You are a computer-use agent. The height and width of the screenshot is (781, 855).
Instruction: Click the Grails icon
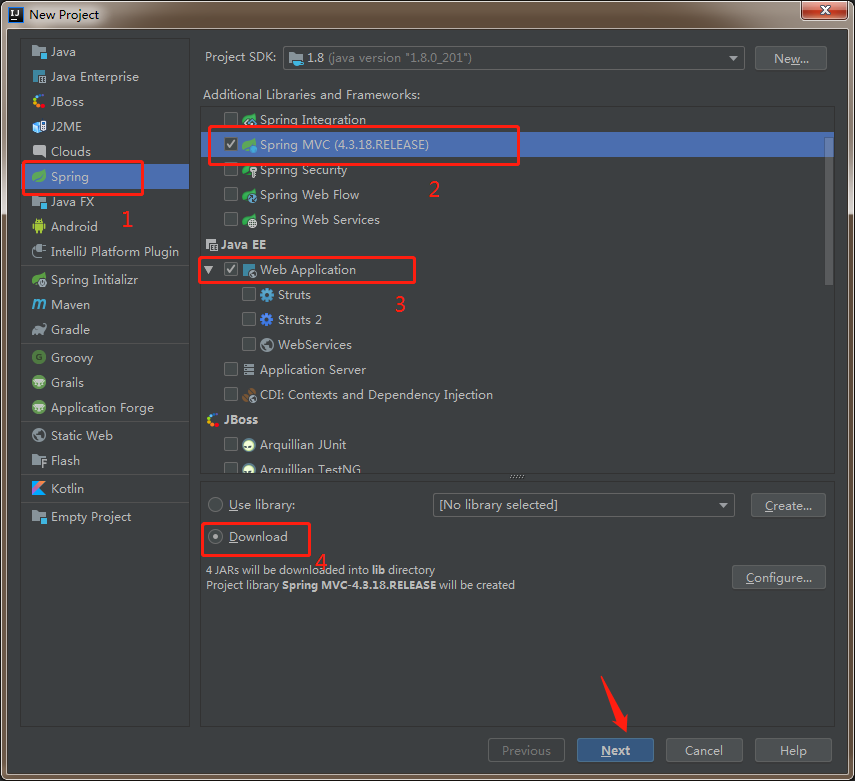[39, 382]
